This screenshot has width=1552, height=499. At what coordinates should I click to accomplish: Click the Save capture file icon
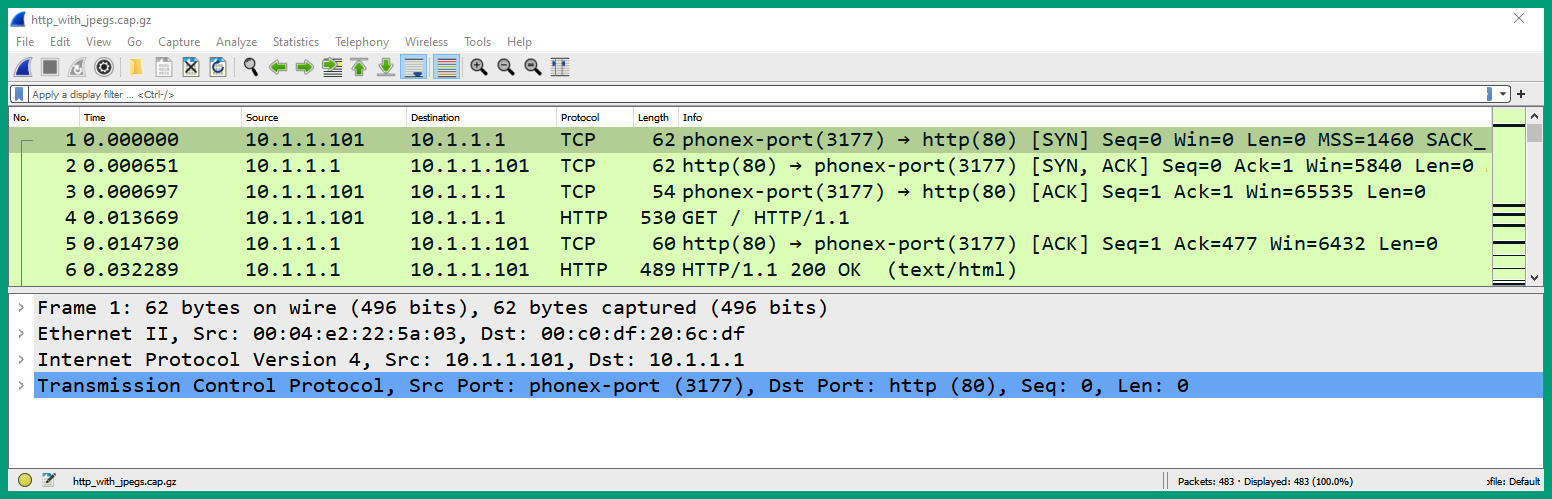point(164,67)
